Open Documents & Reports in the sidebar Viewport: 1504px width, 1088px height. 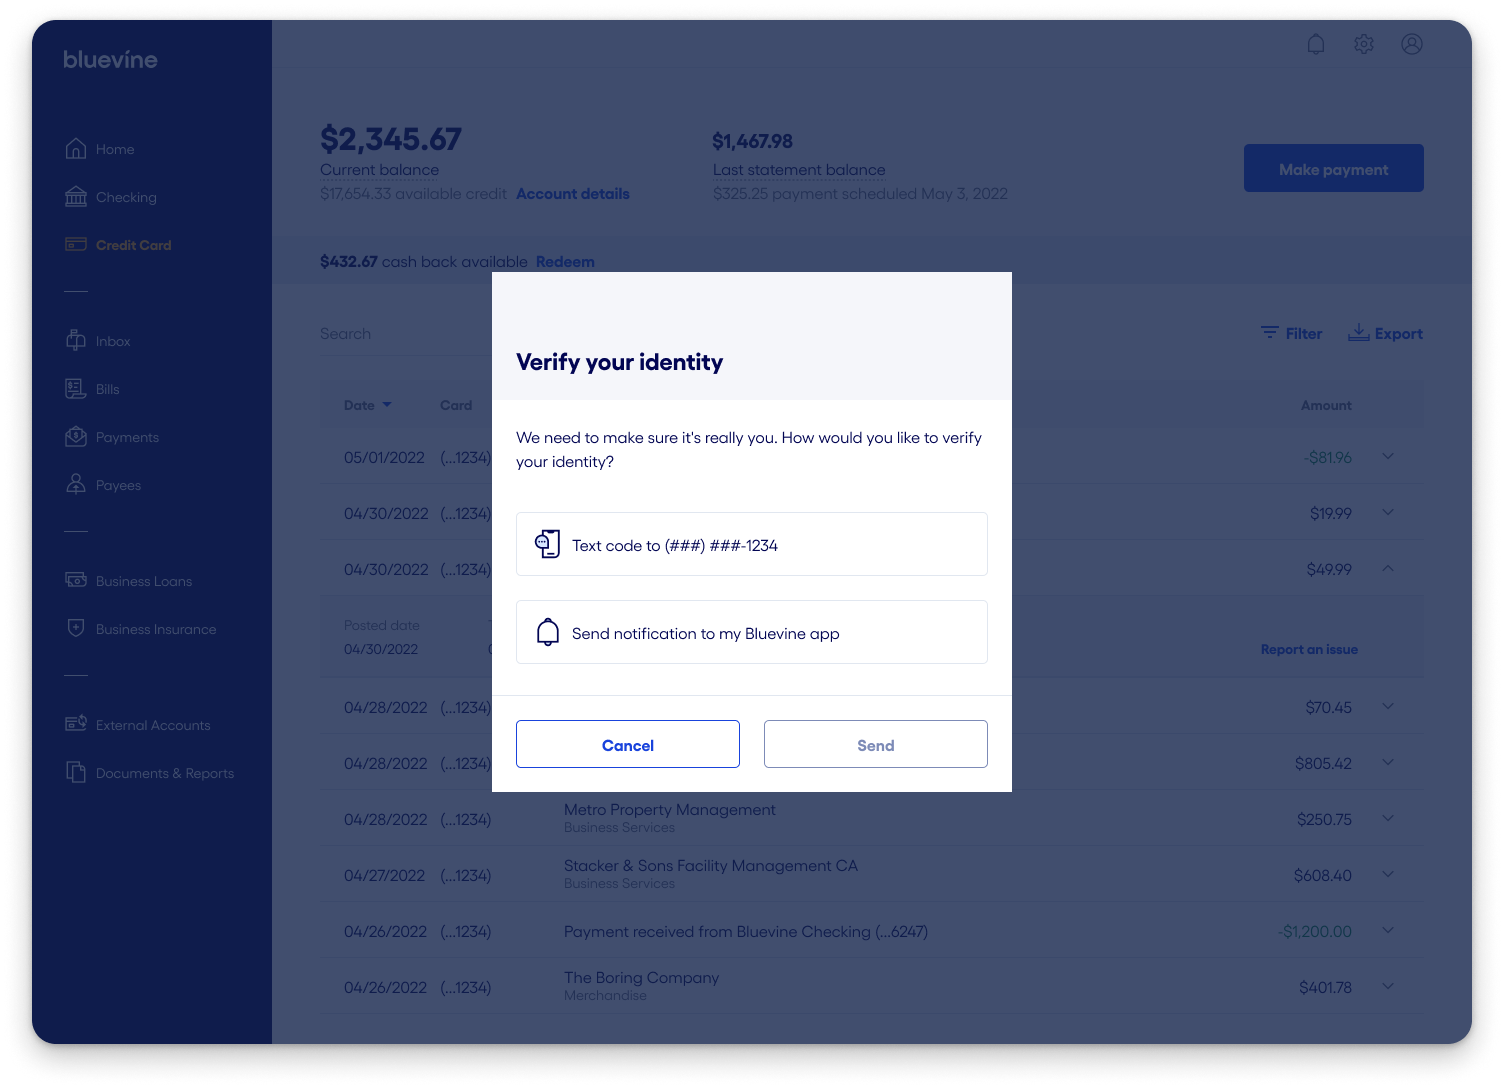pyautogui.click(x=165, y=773)
